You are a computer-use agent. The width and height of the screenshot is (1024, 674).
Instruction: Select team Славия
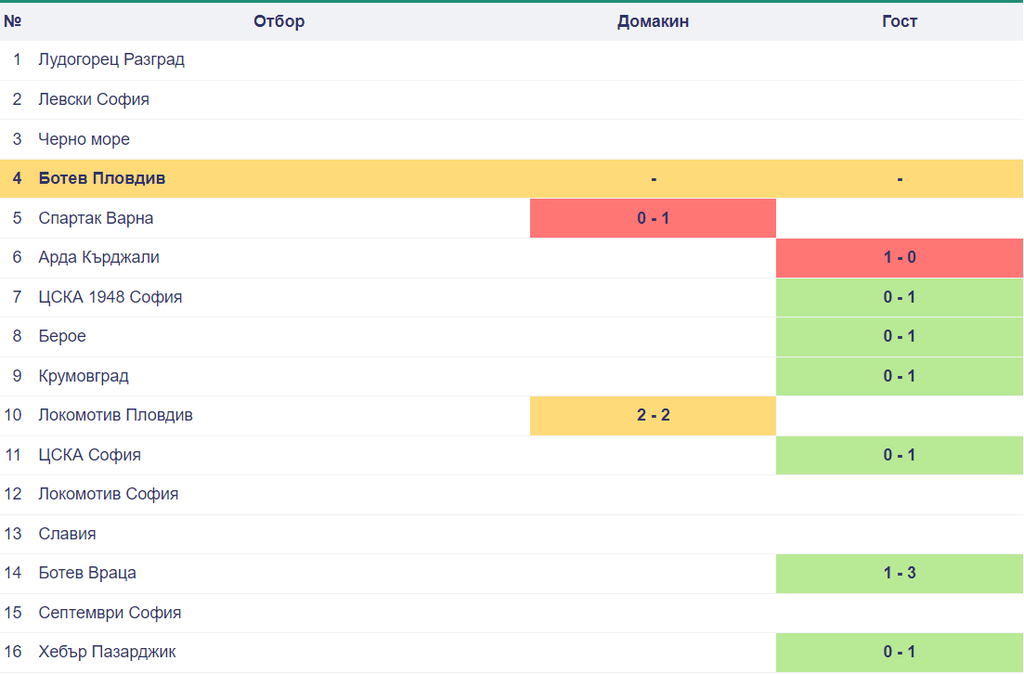click(67, 534)
